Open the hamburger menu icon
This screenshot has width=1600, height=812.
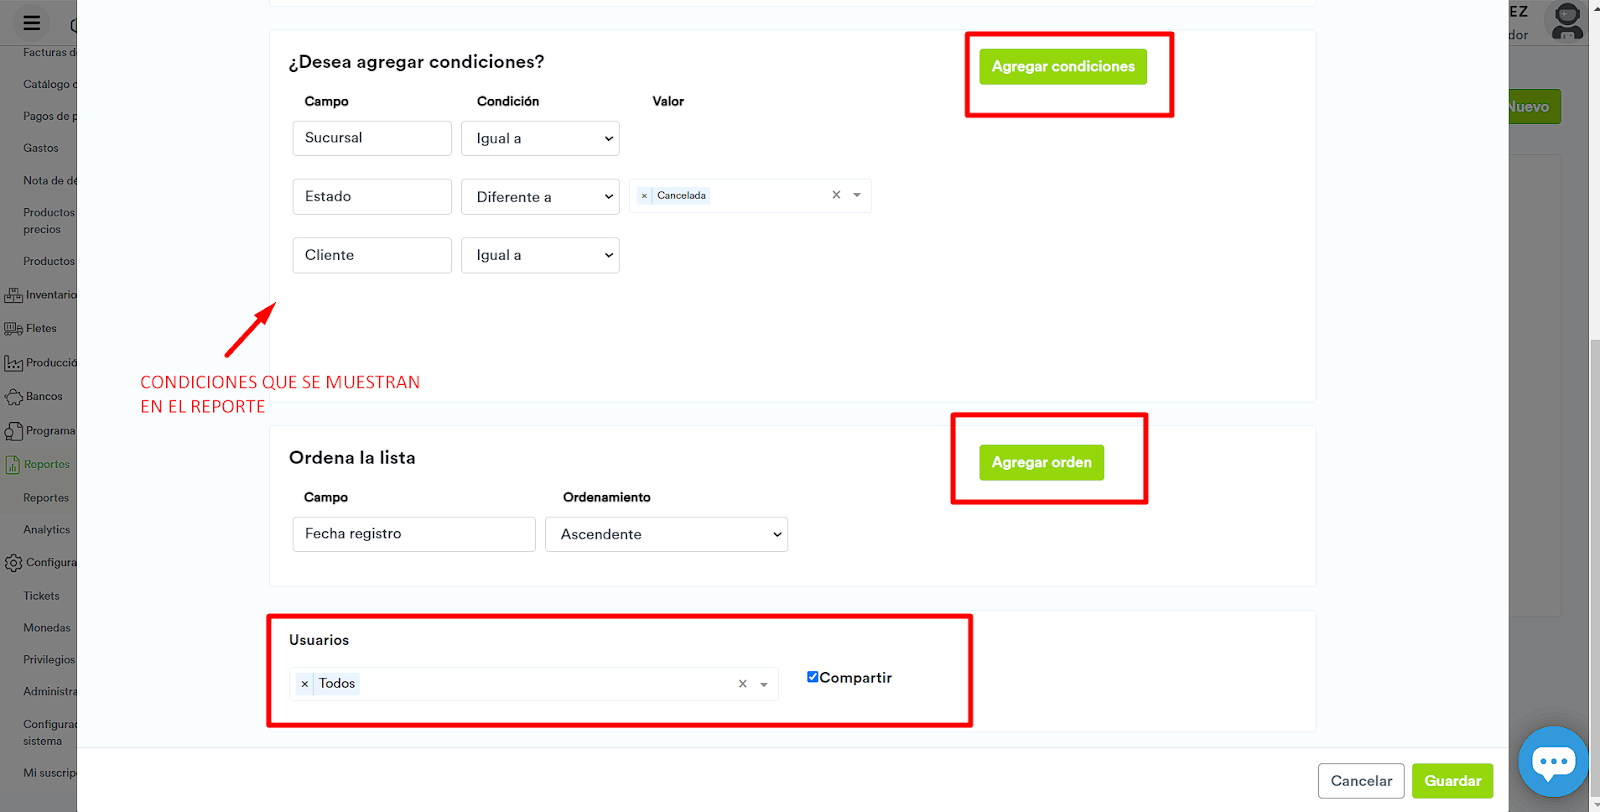click(32, 23)
